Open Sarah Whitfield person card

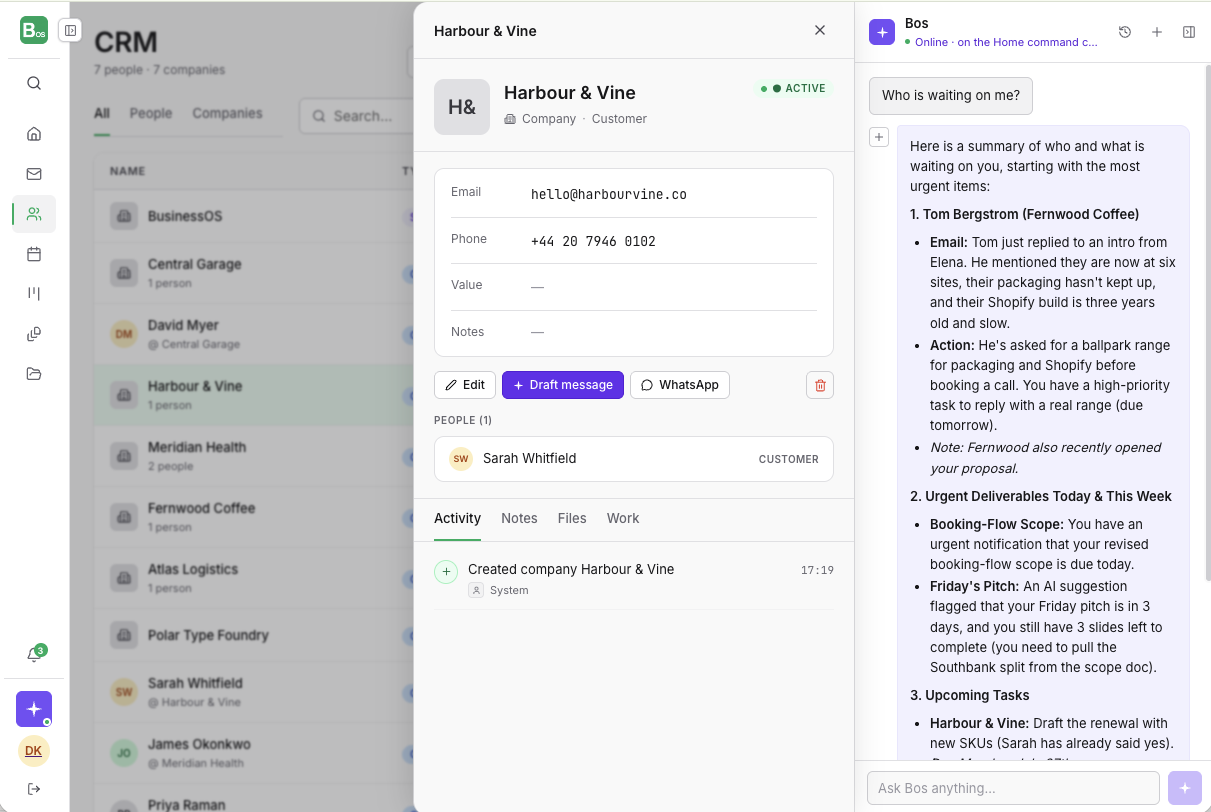(634, 459)
